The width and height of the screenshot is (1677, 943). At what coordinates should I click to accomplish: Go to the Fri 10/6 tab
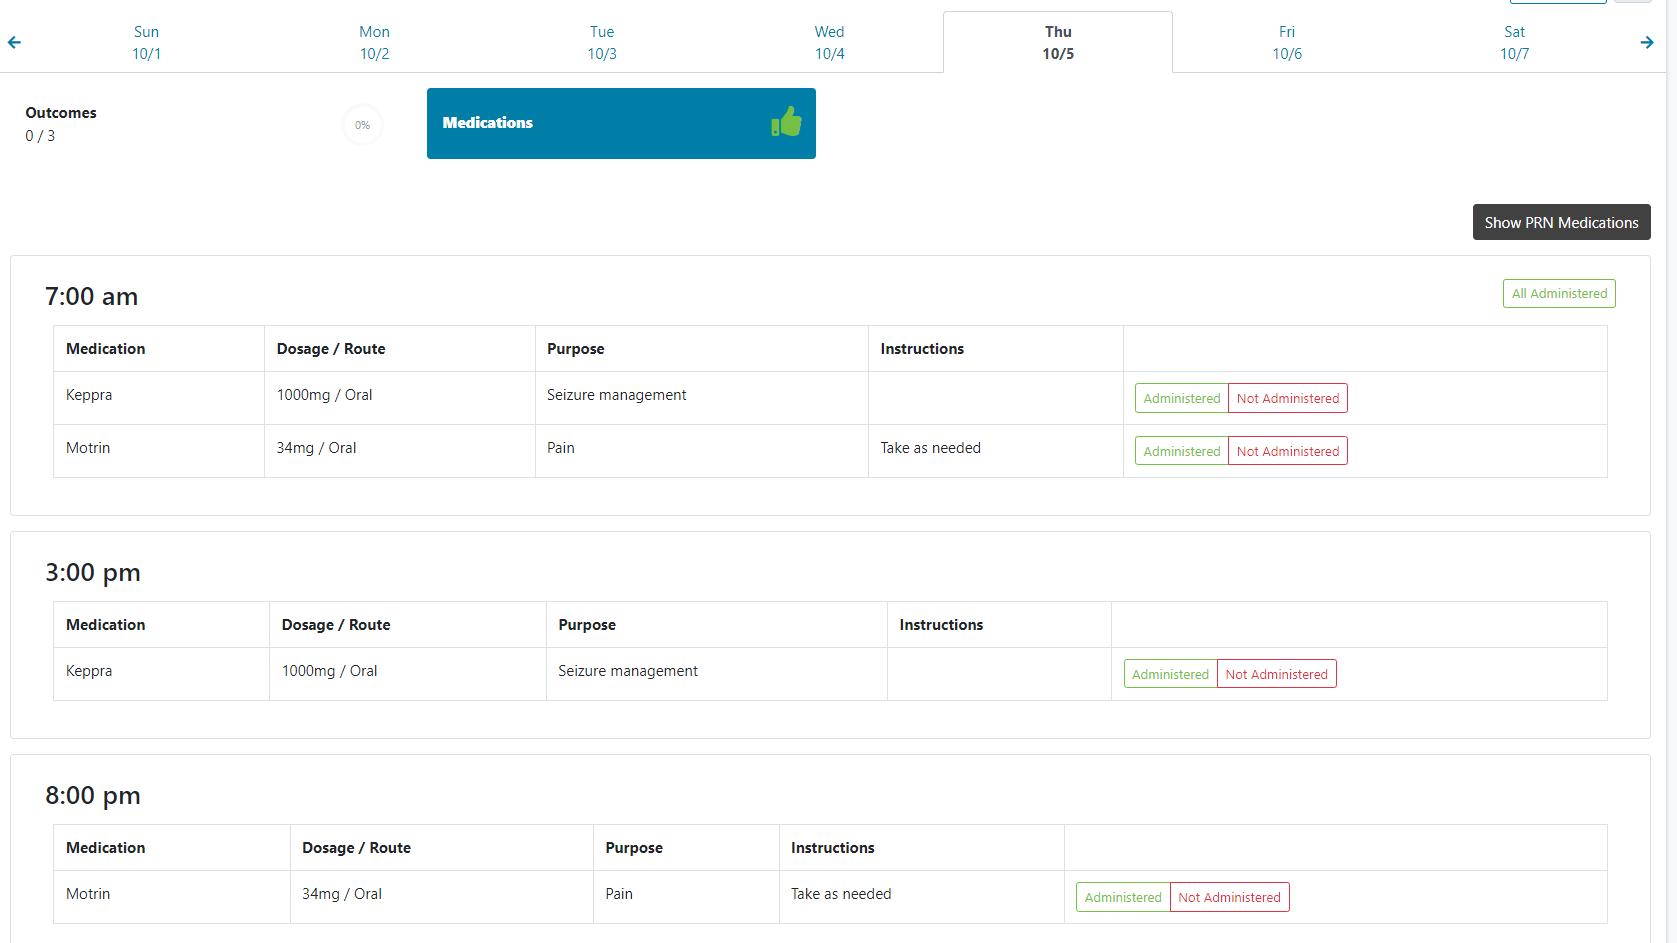click(x=1286, y=43)
